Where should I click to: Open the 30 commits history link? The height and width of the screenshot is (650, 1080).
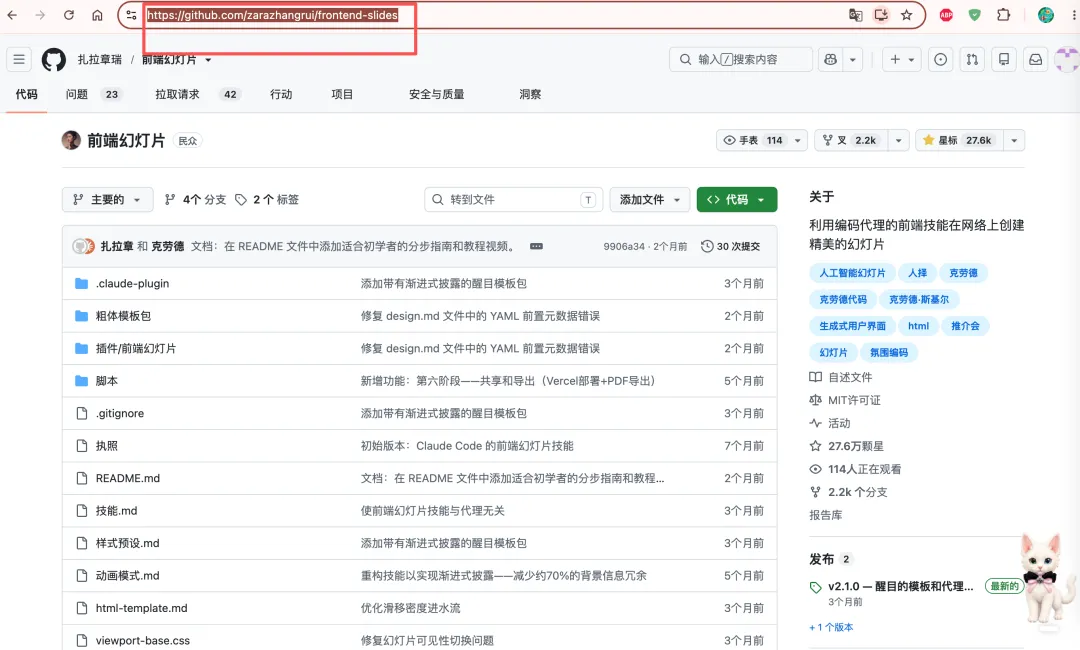730,246
